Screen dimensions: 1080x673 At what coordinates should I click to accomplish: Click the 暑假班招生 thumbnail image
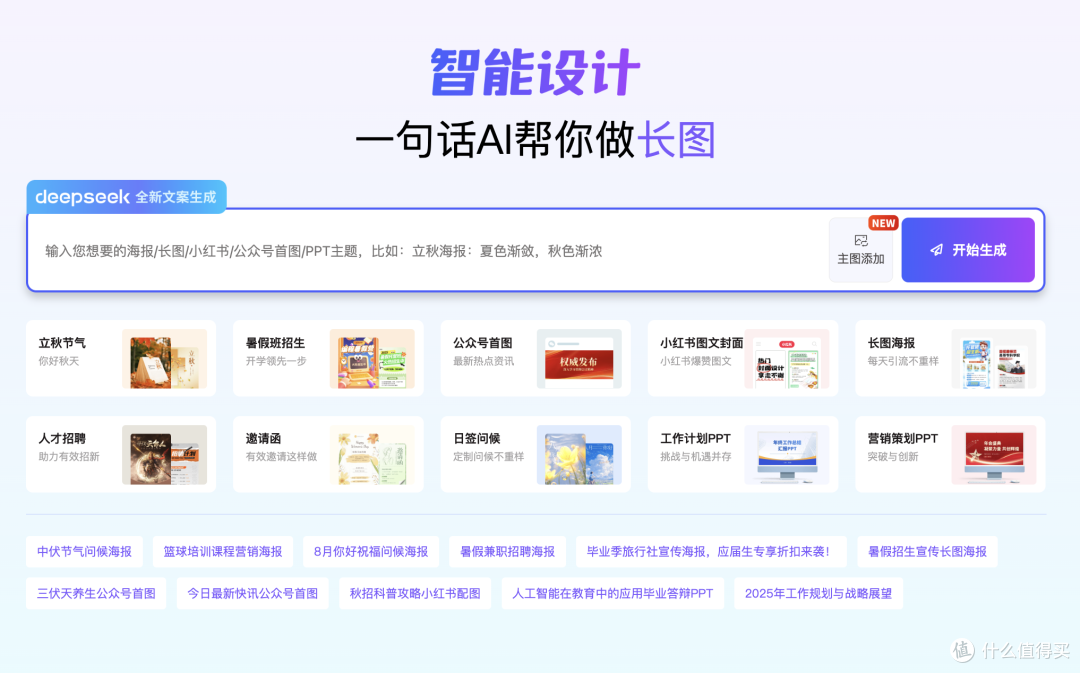[x=372, y=358]
